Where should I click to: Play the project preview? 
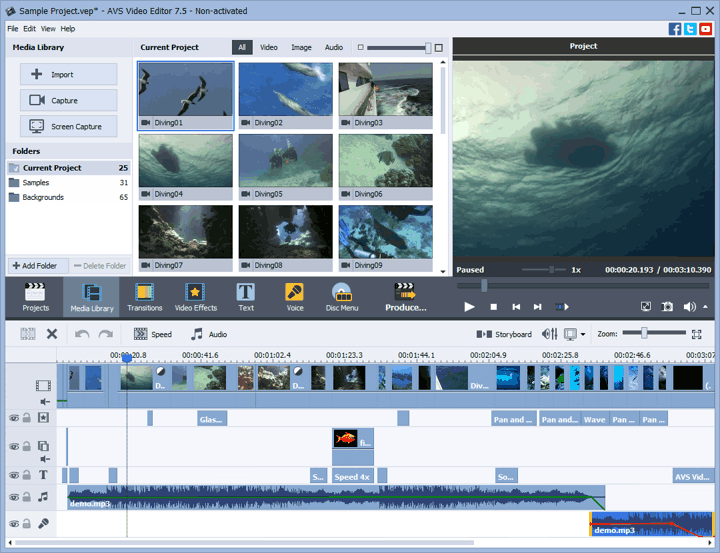[x=469, y=307]
